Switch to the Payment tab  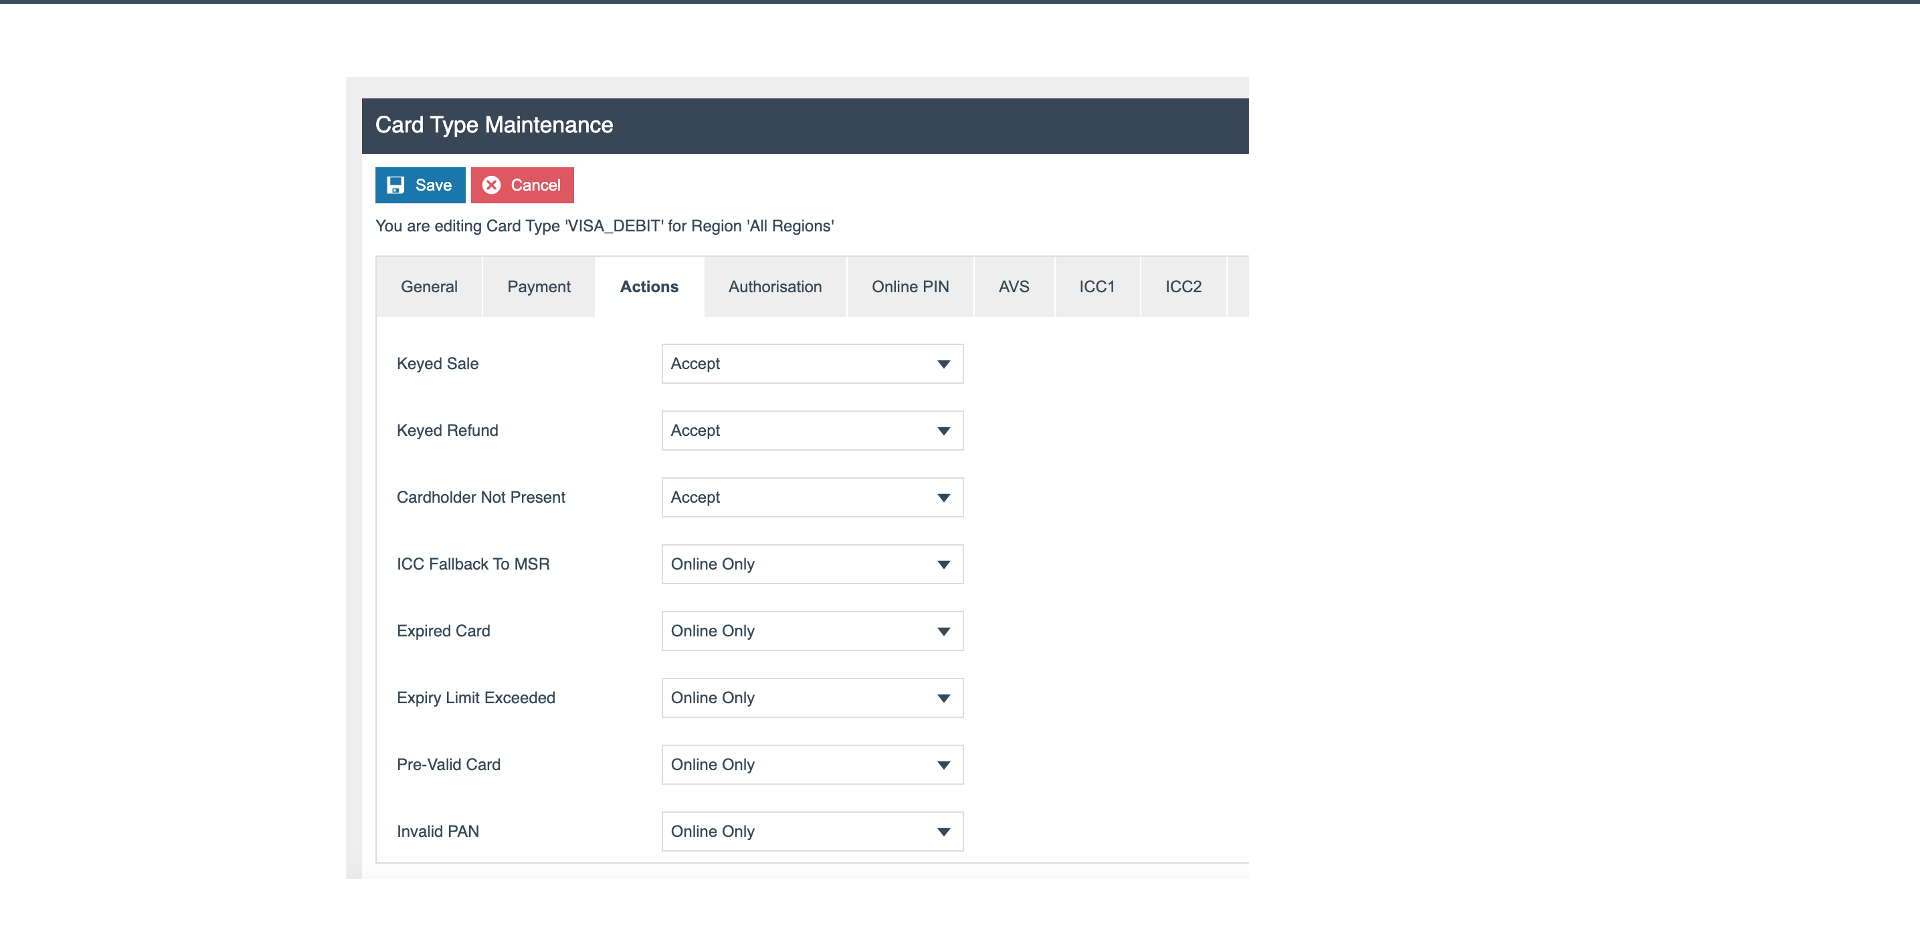pos(538,286)
